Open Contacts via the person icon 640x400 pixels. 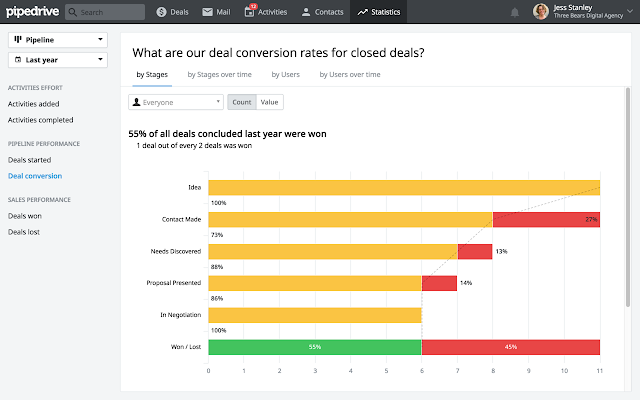[306, 12]
